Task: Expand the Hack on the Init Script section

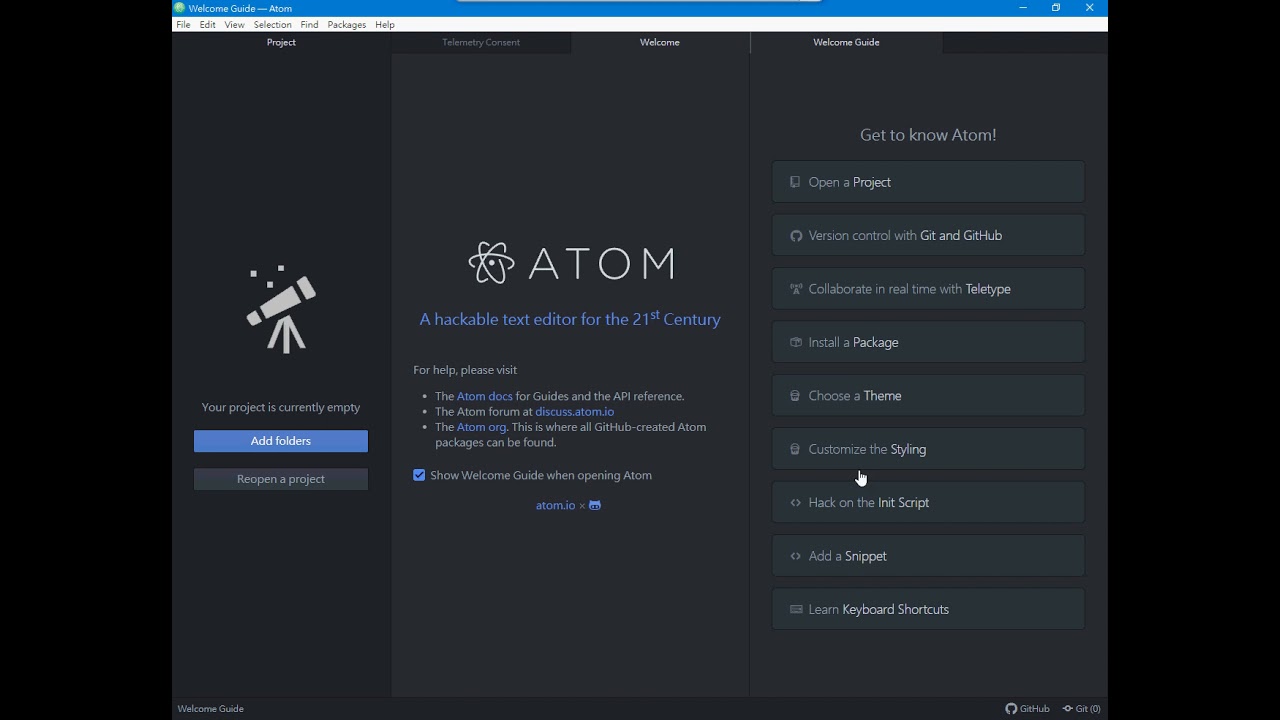Action: click(928, 503)
